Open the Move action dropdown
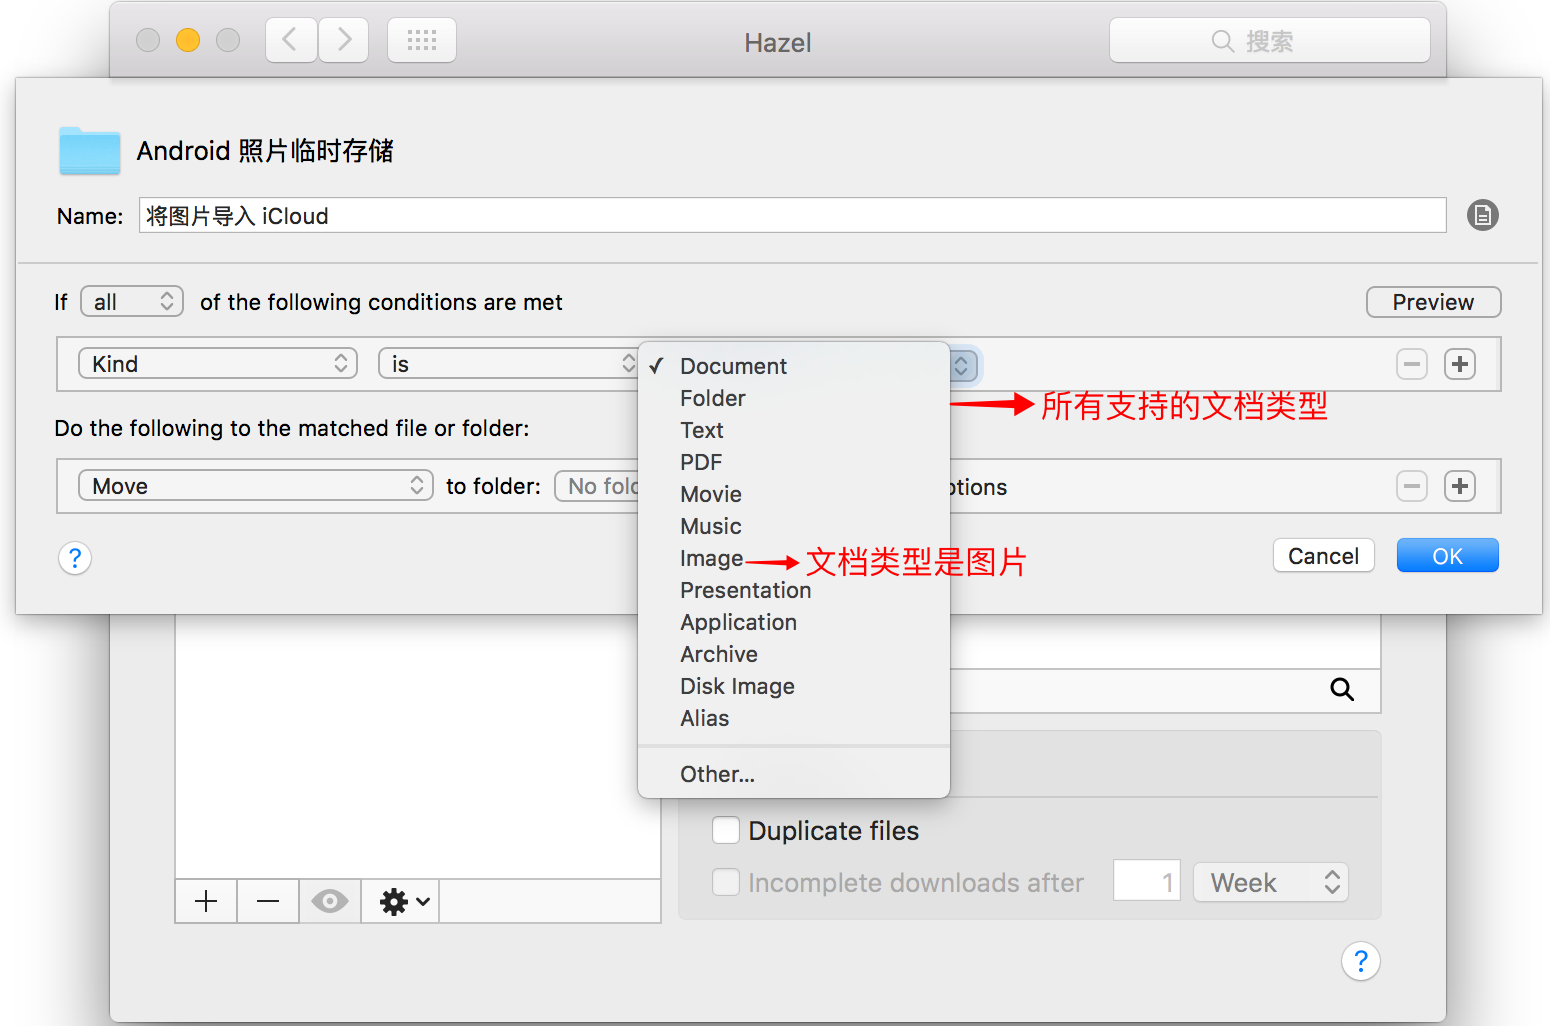This screenshot has height=1026, width=1550. 255,486
